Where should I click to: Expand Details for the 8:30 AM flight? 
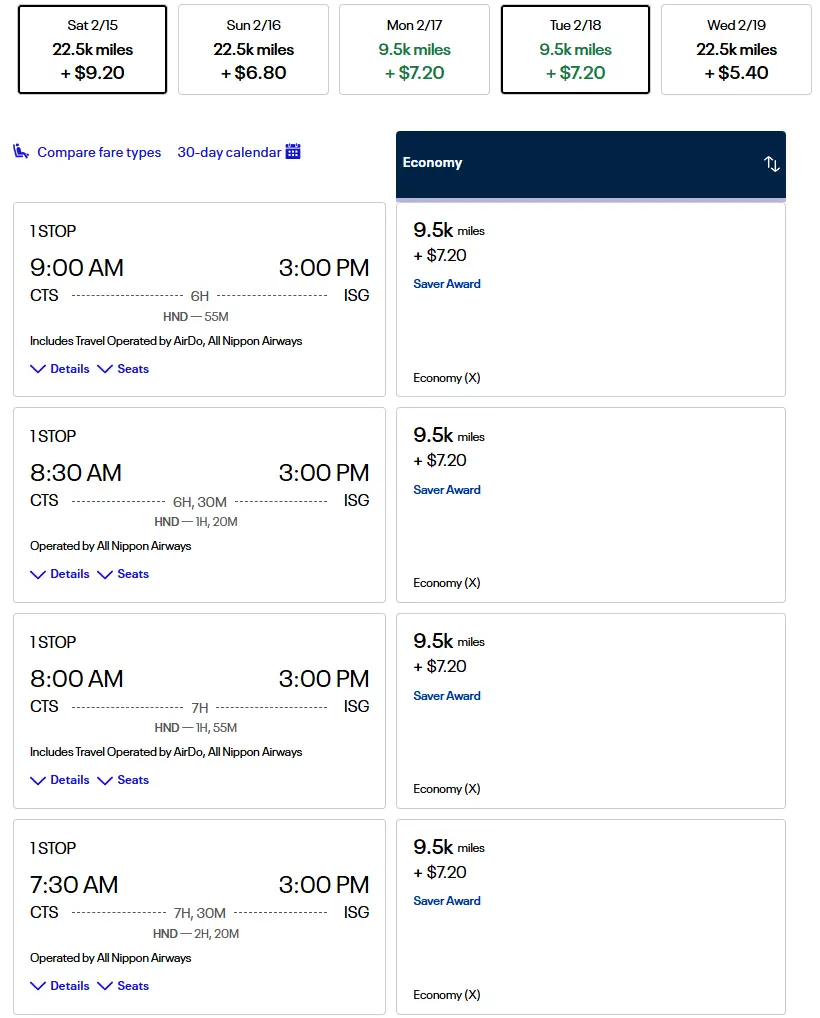point(60,574)
